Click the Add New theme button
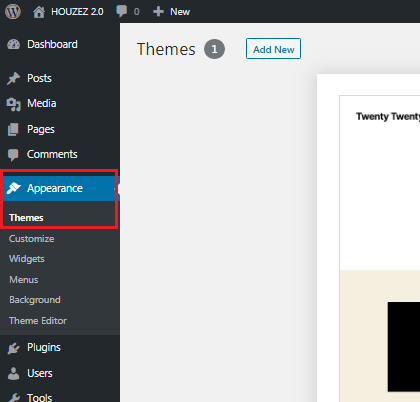The height and width of the screenshot is (402, 420). 273,49
